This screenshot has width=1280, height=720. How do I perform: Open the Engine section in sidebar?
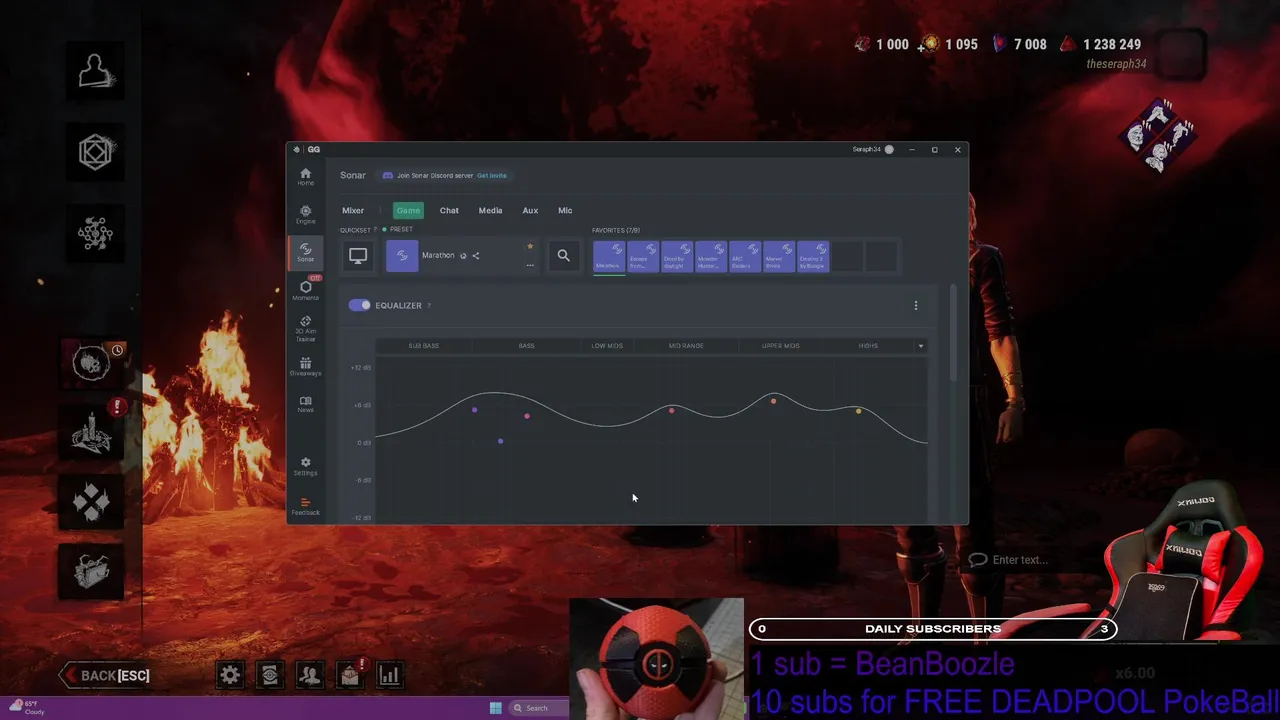coord(305,215)
